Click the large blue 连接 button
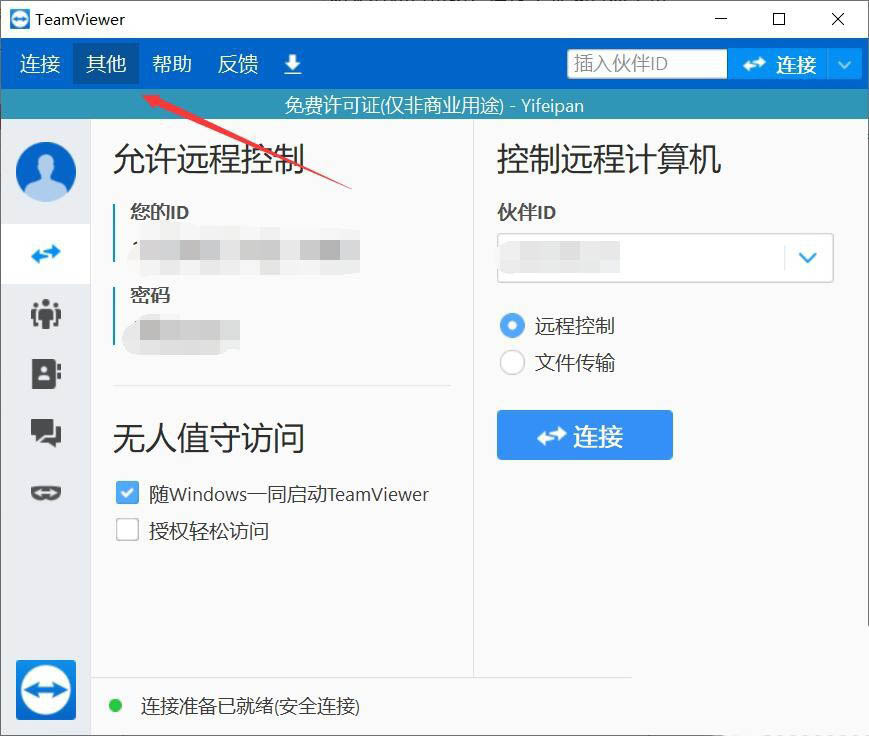The width and height of the screenshot is (869, 736). coord(585,435)
